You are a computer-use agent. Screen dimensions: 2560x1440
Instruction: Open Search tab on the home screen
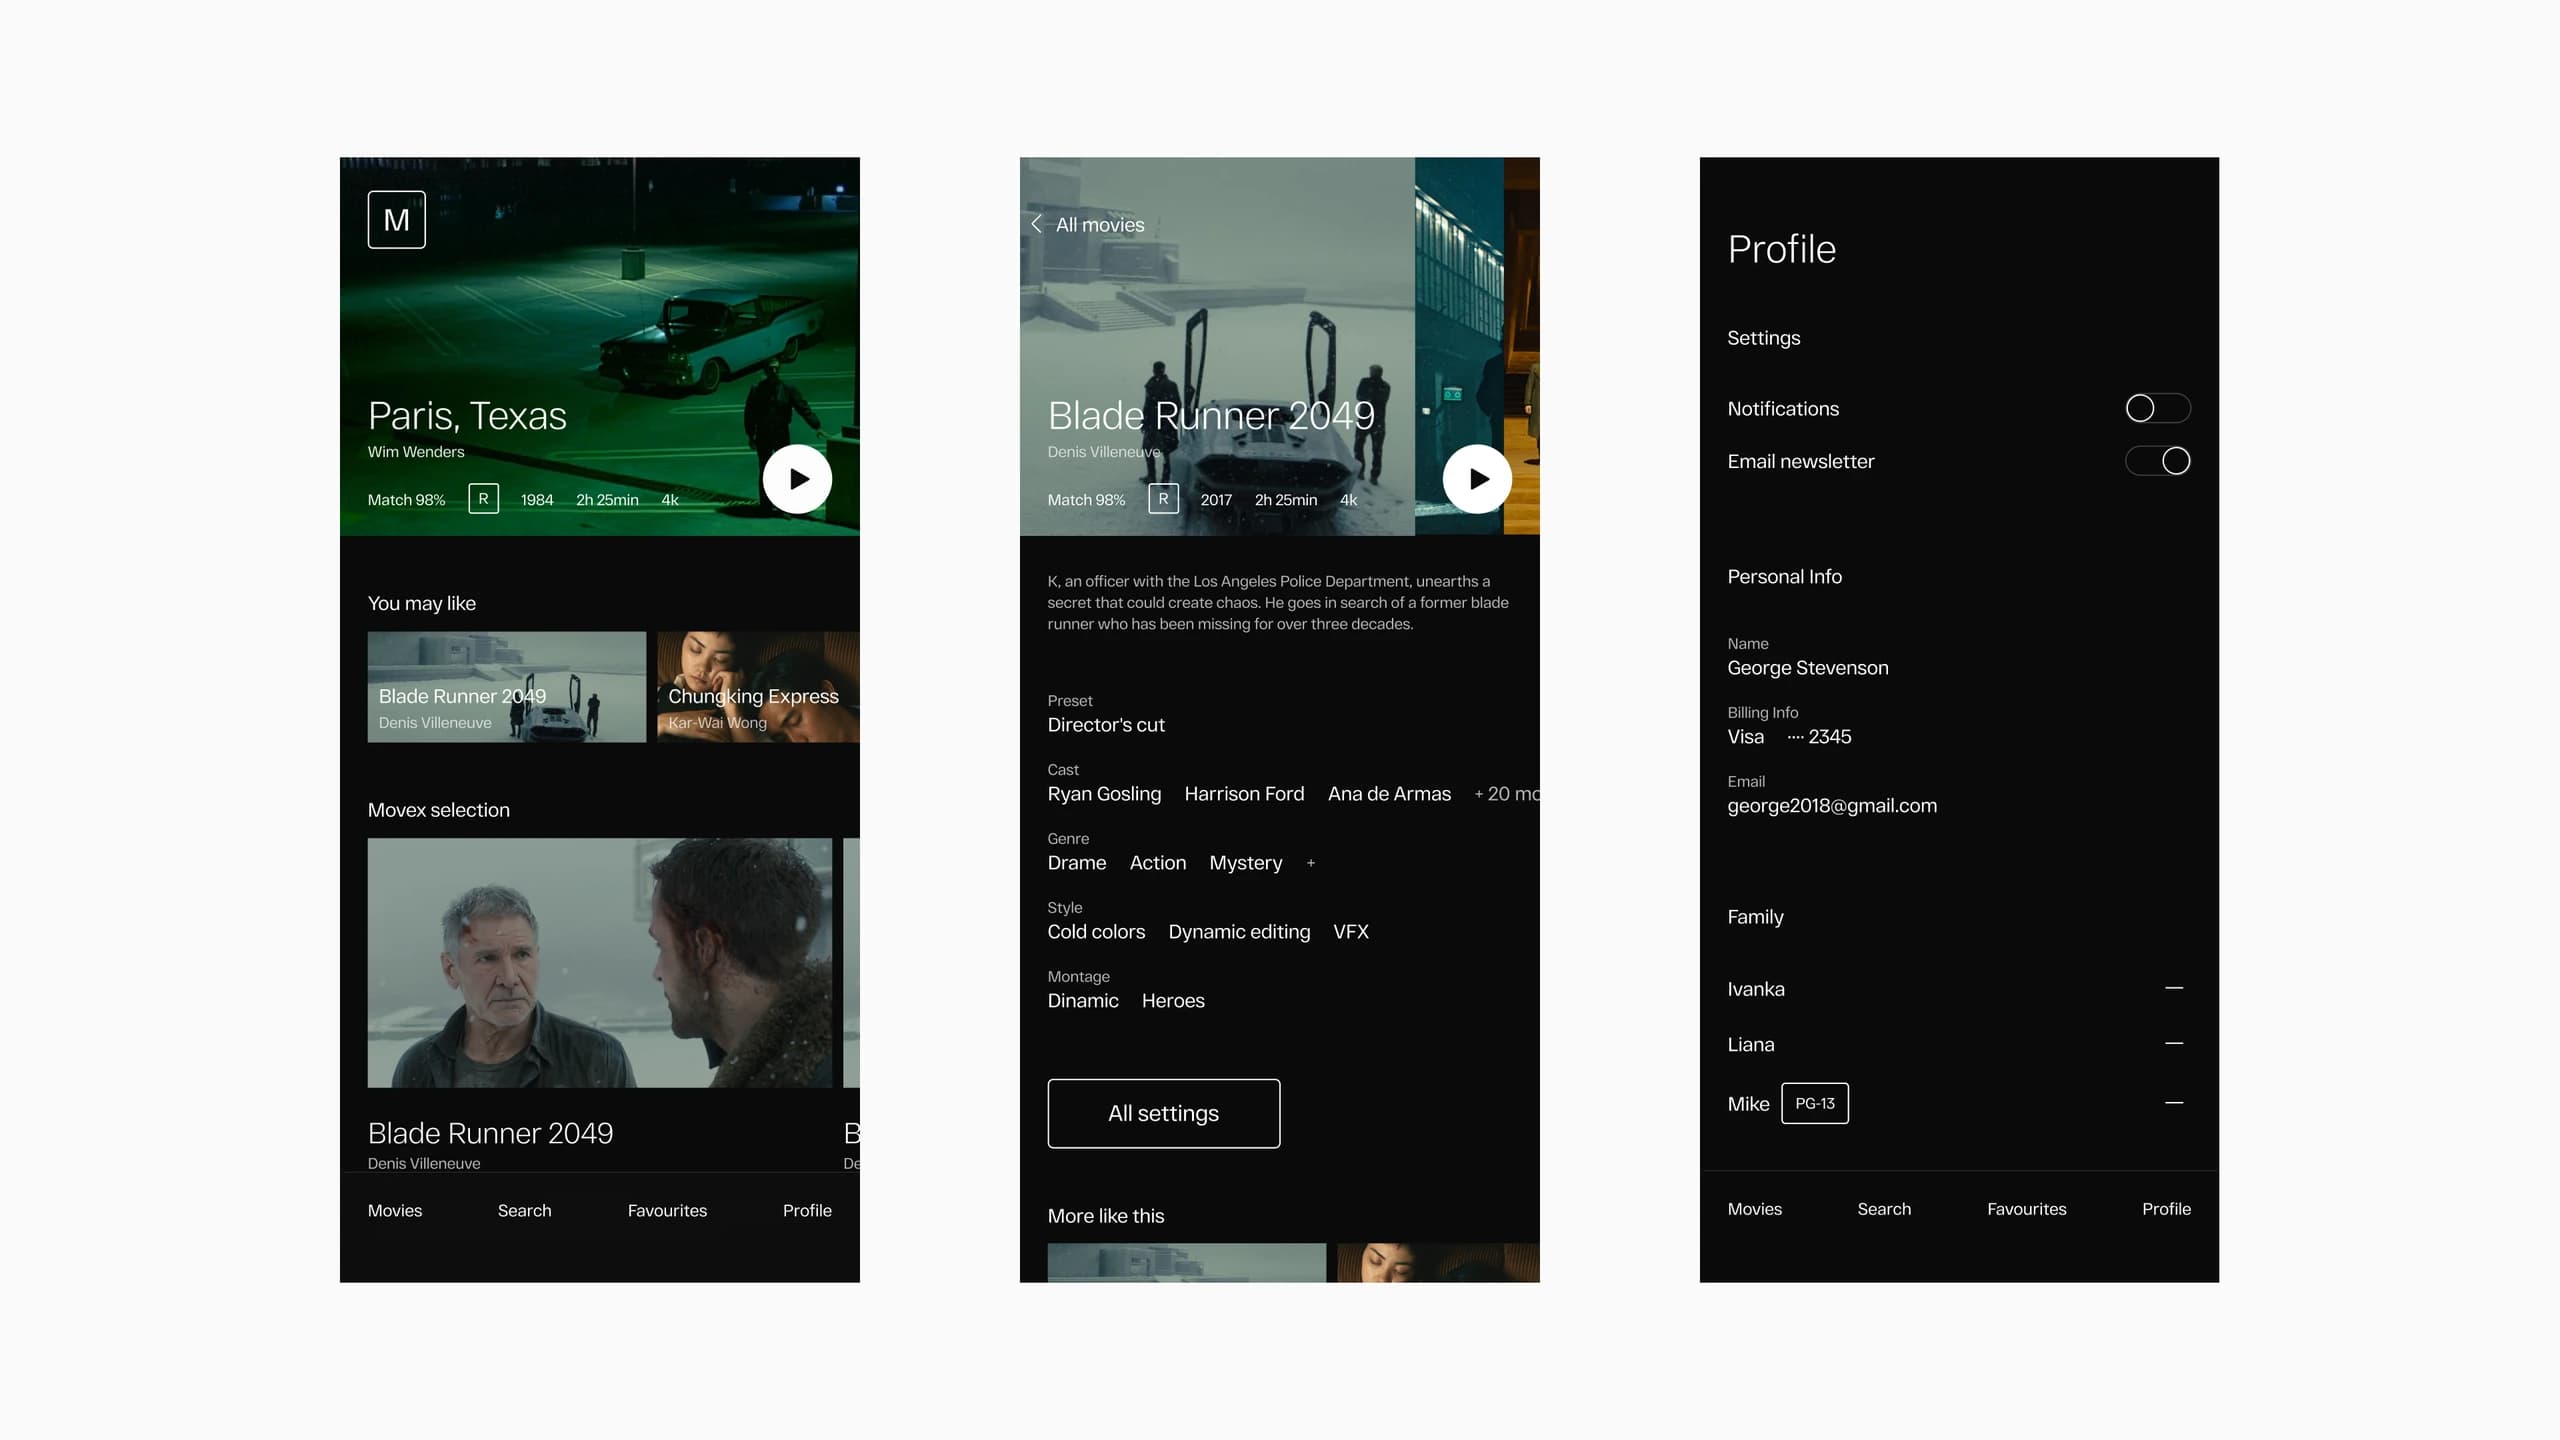pyautogui.click(x=524, y=1210)
